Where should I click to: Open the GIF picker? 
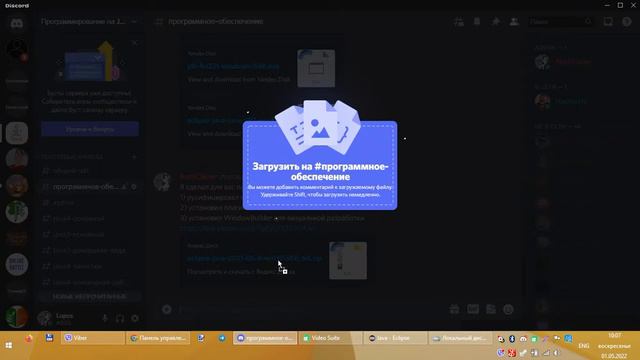coord(473,309)
